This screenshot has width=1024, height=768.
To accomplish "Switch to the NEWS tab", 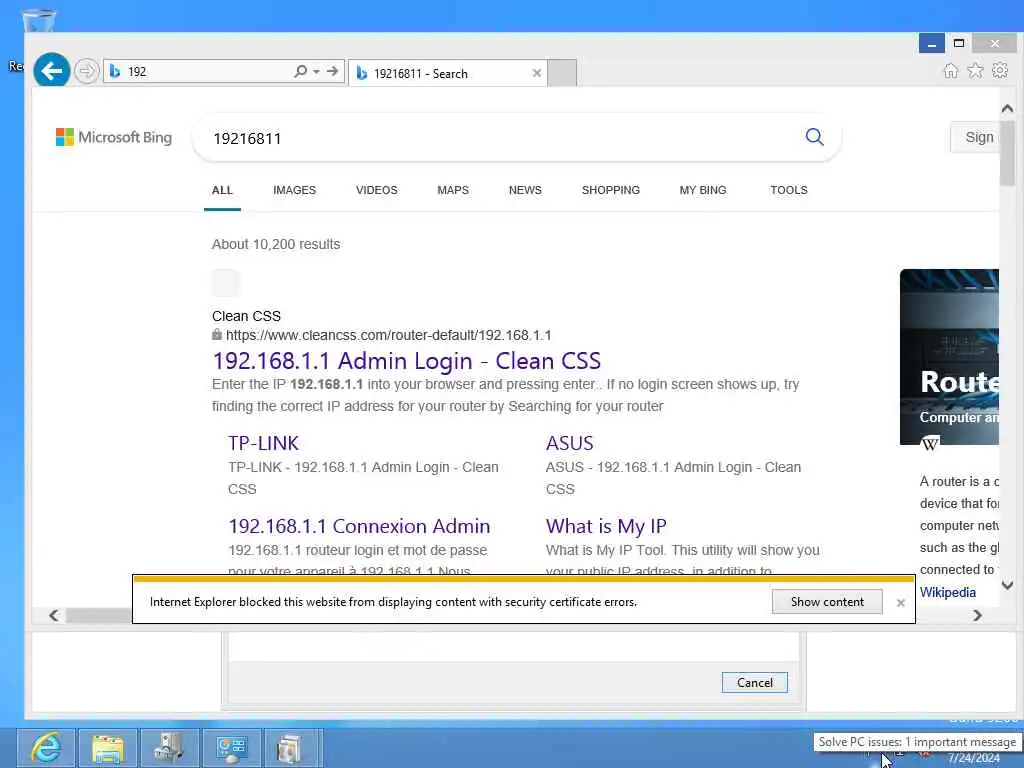I will coord(525,190).
